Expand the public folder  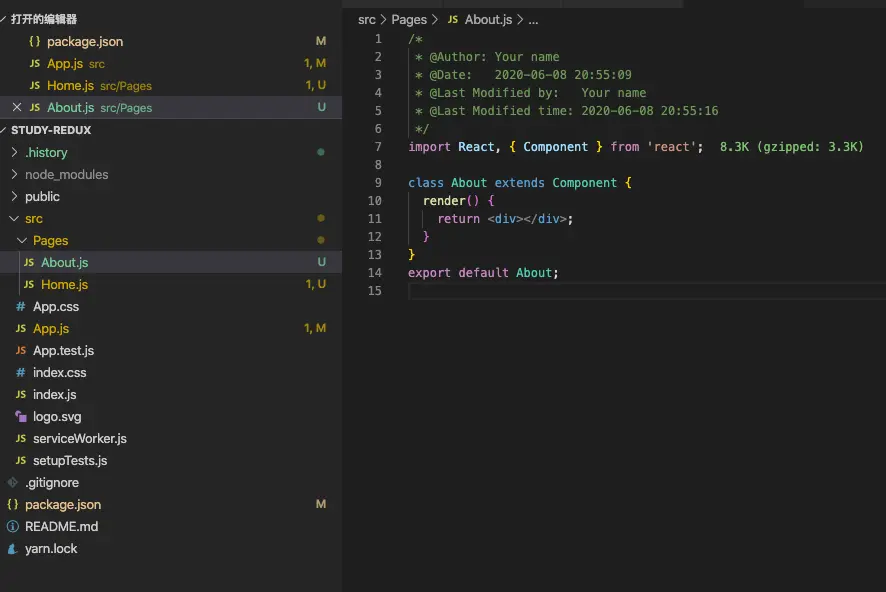point(15,196)
